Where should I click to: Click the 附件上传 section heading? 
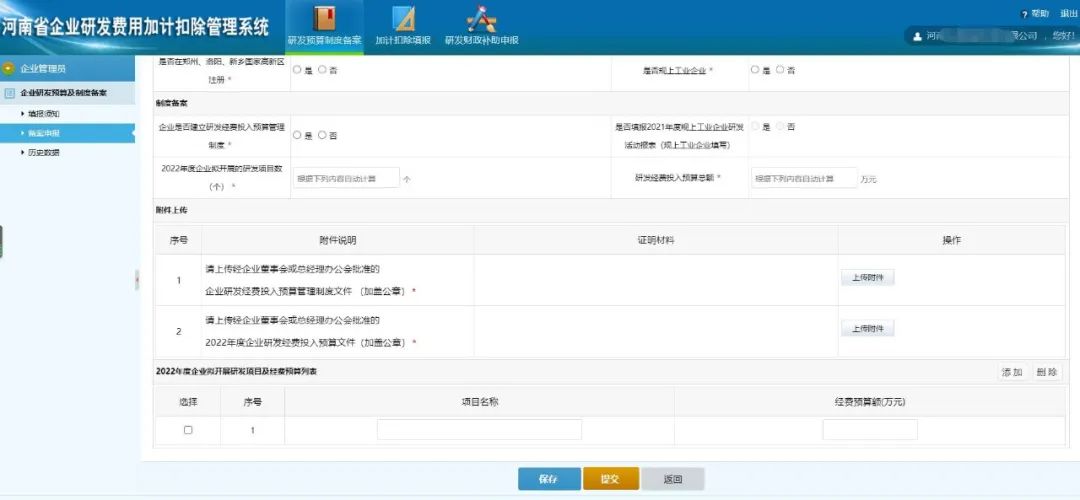tap(172, 209)
